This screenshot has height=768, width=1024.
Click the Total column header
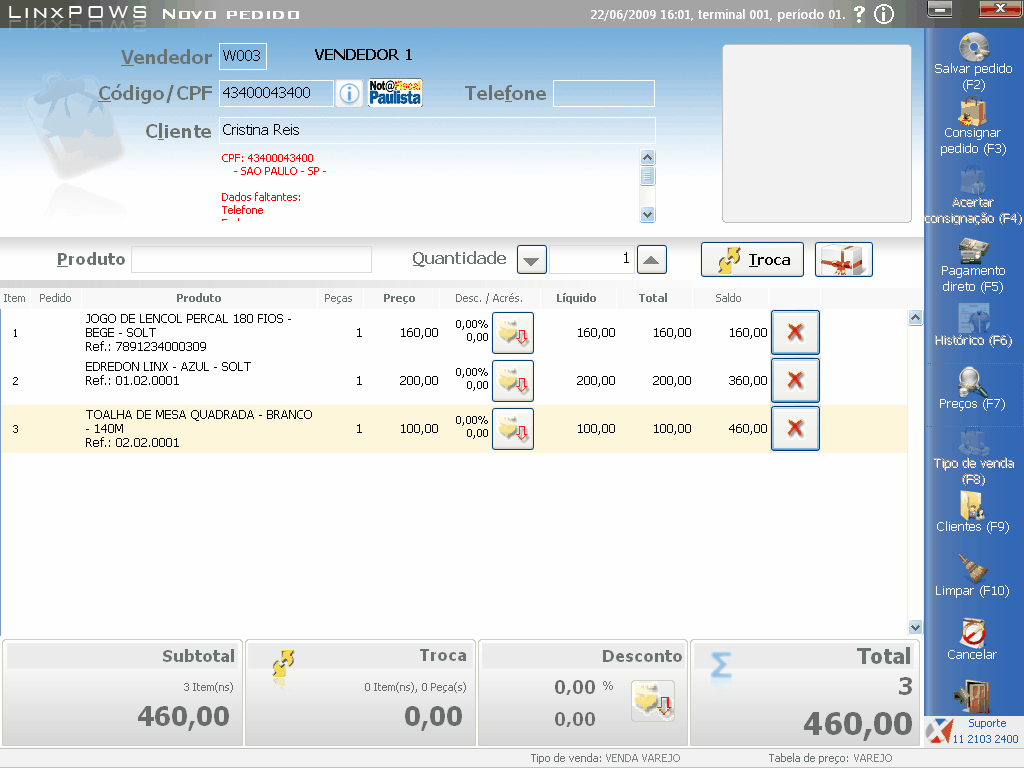[x=653, y=298]
